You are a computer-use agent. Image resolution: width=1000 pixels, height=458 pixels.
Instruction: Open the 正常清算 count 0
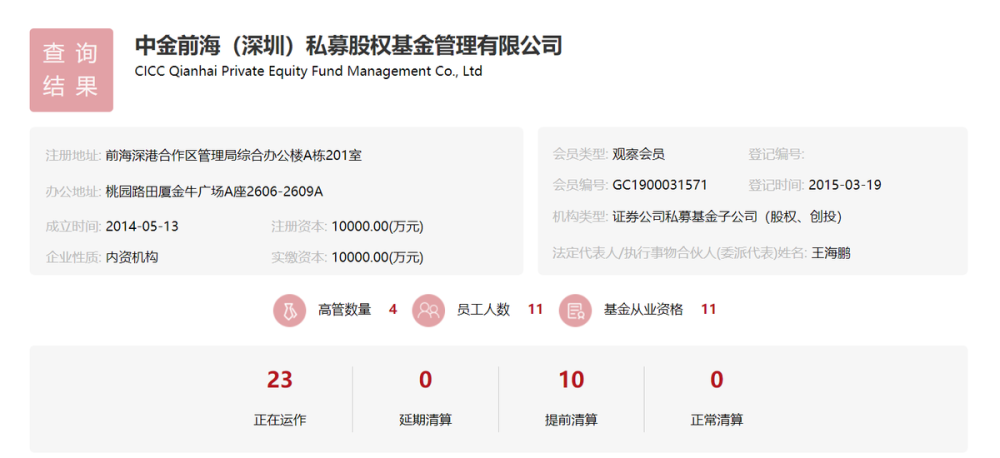coord(717,380)
